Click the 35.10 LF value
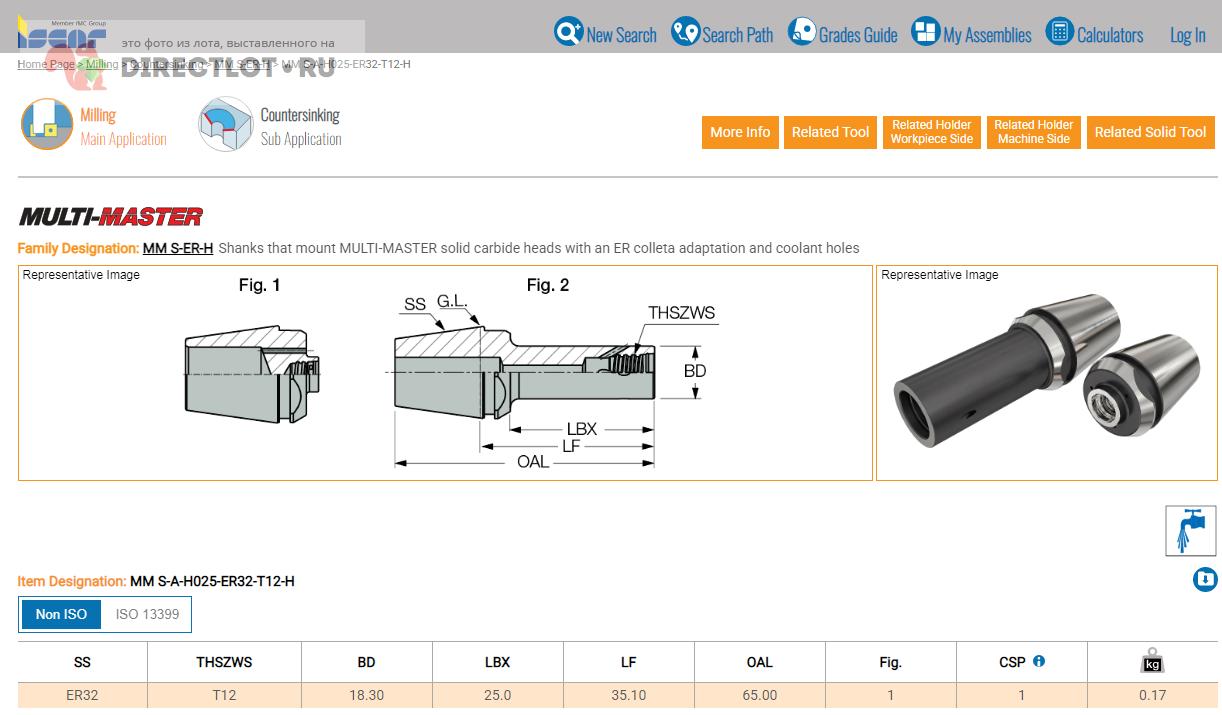Screen dimensions: 1222x715 pos(629,695)
